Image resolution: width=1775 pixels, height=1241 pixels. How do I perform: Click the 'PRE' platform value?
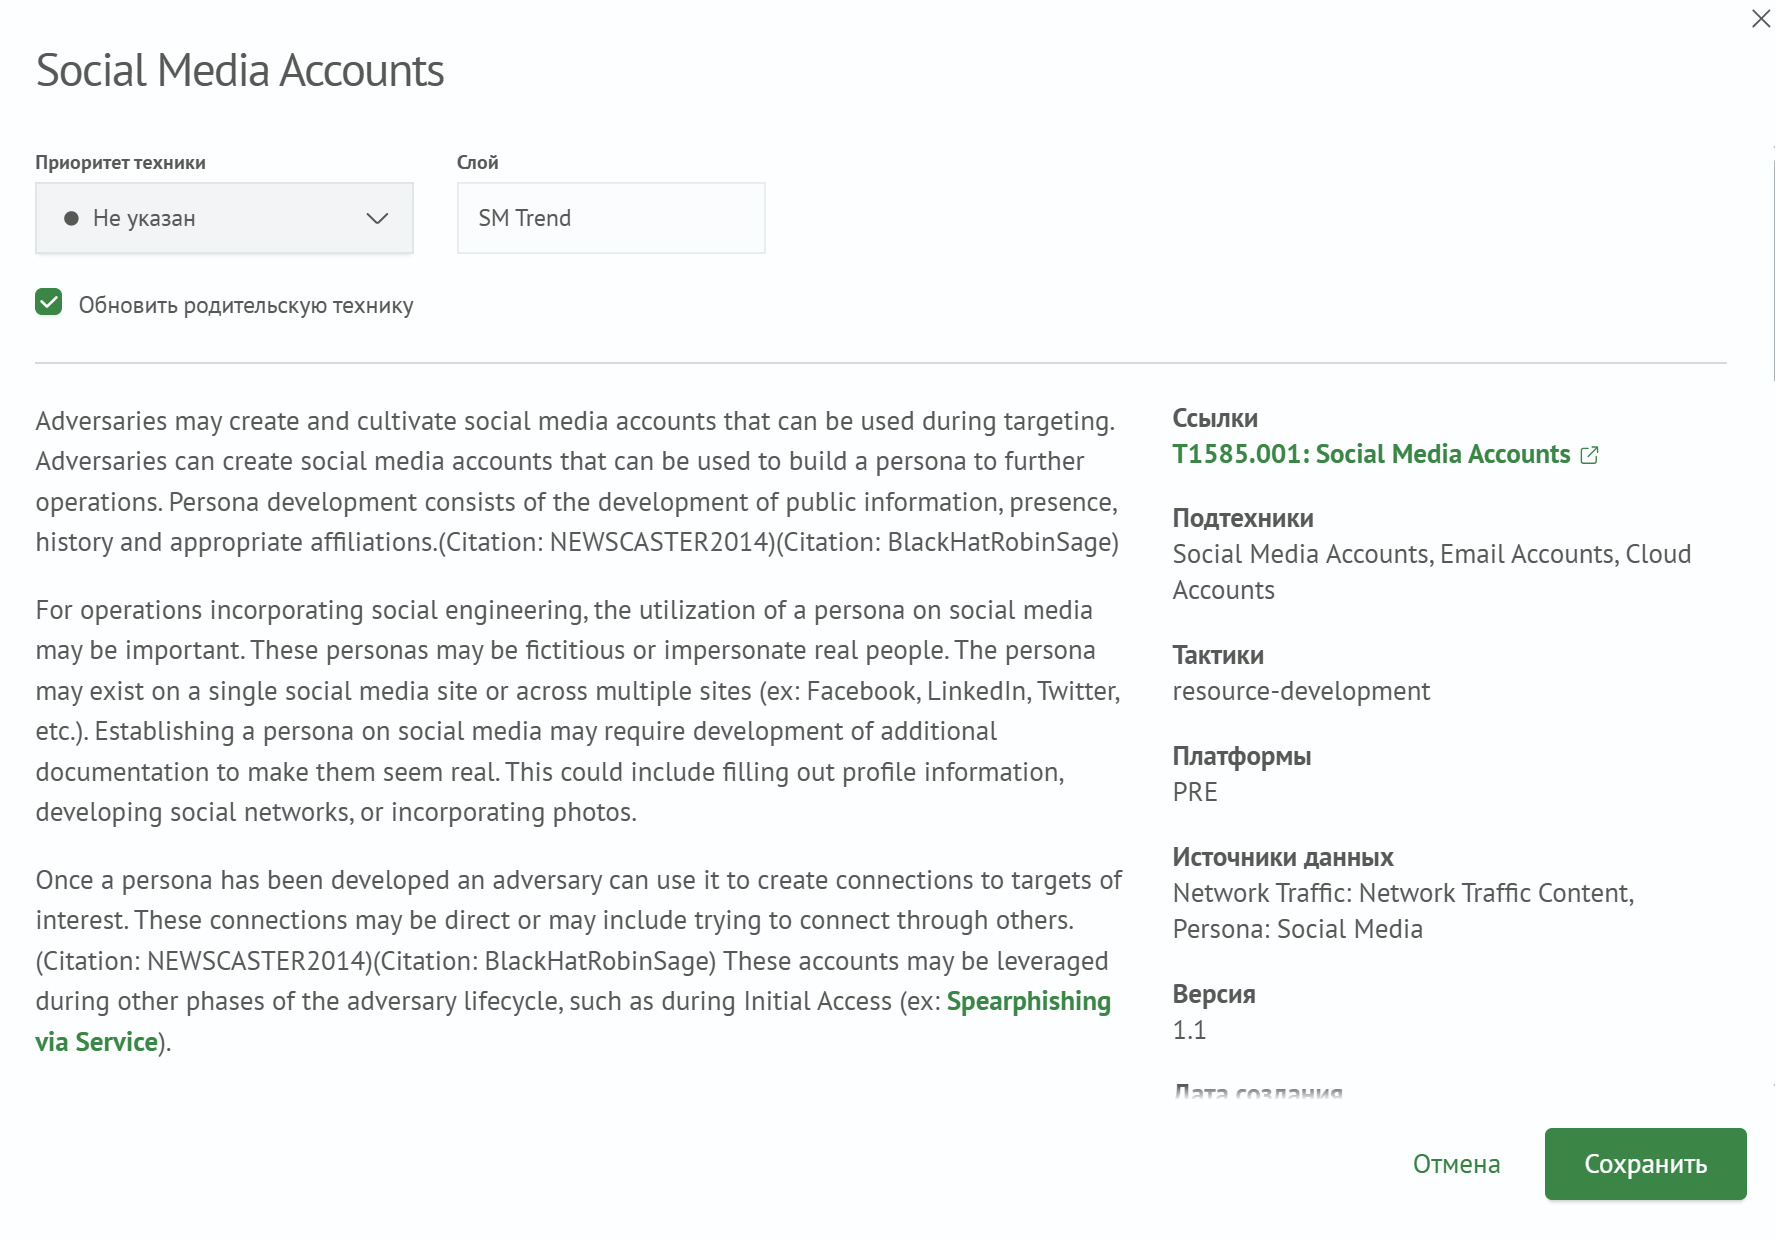pos(1194,792)
